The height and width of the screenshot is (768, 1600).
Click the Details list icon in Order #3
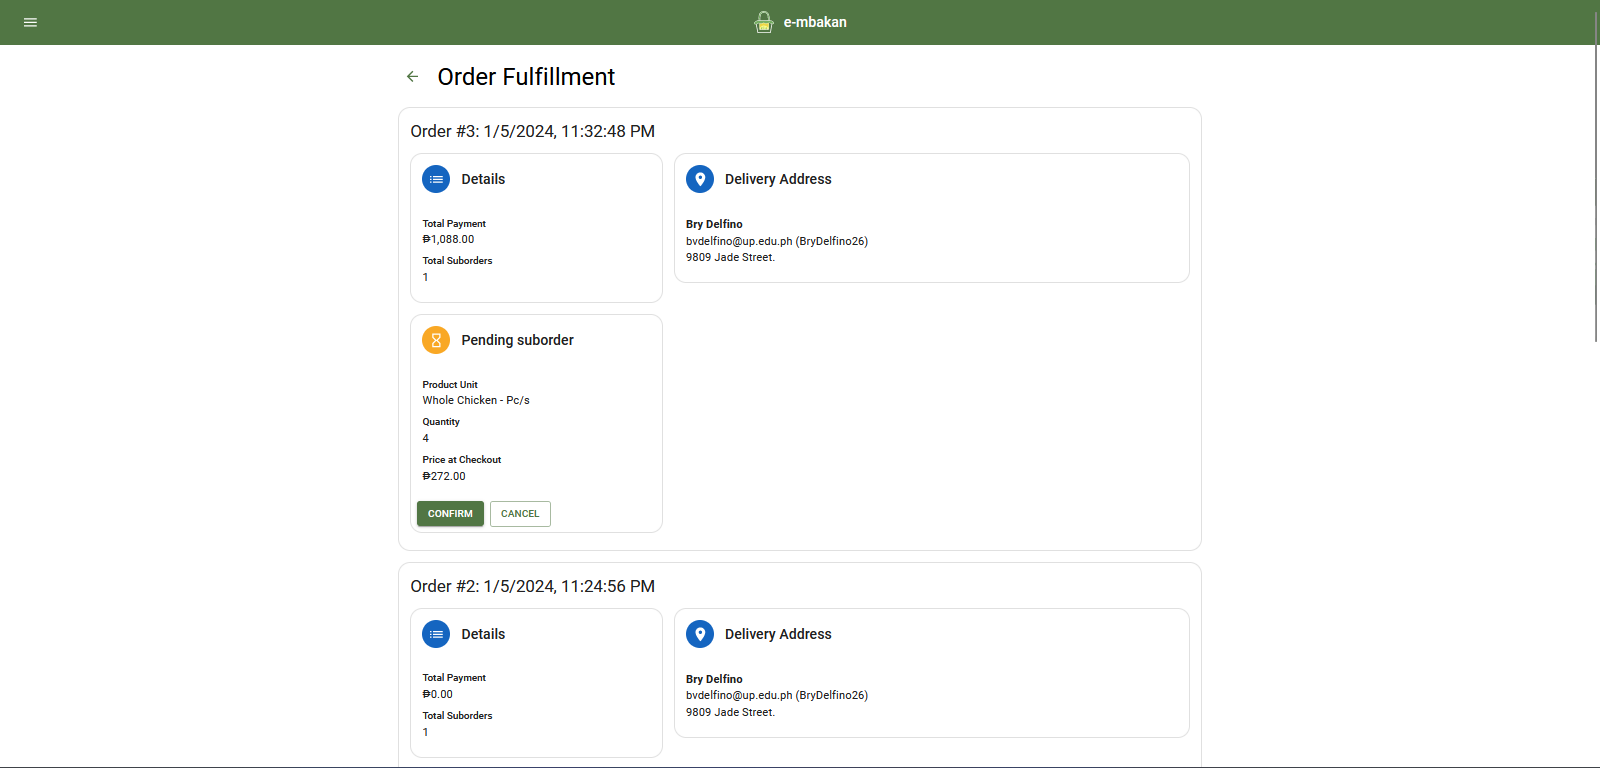pyautogui.click(x=436, y=179)
